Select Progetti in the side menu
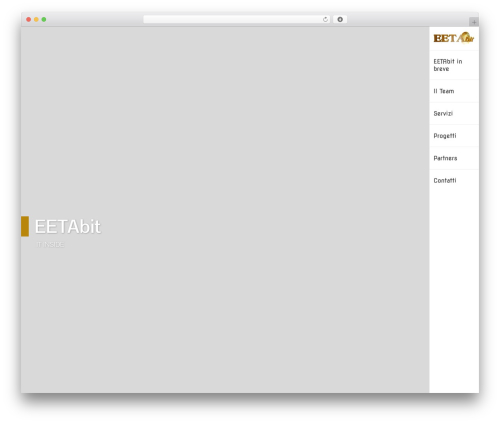The image size is (500, 423). coord(445,136)
